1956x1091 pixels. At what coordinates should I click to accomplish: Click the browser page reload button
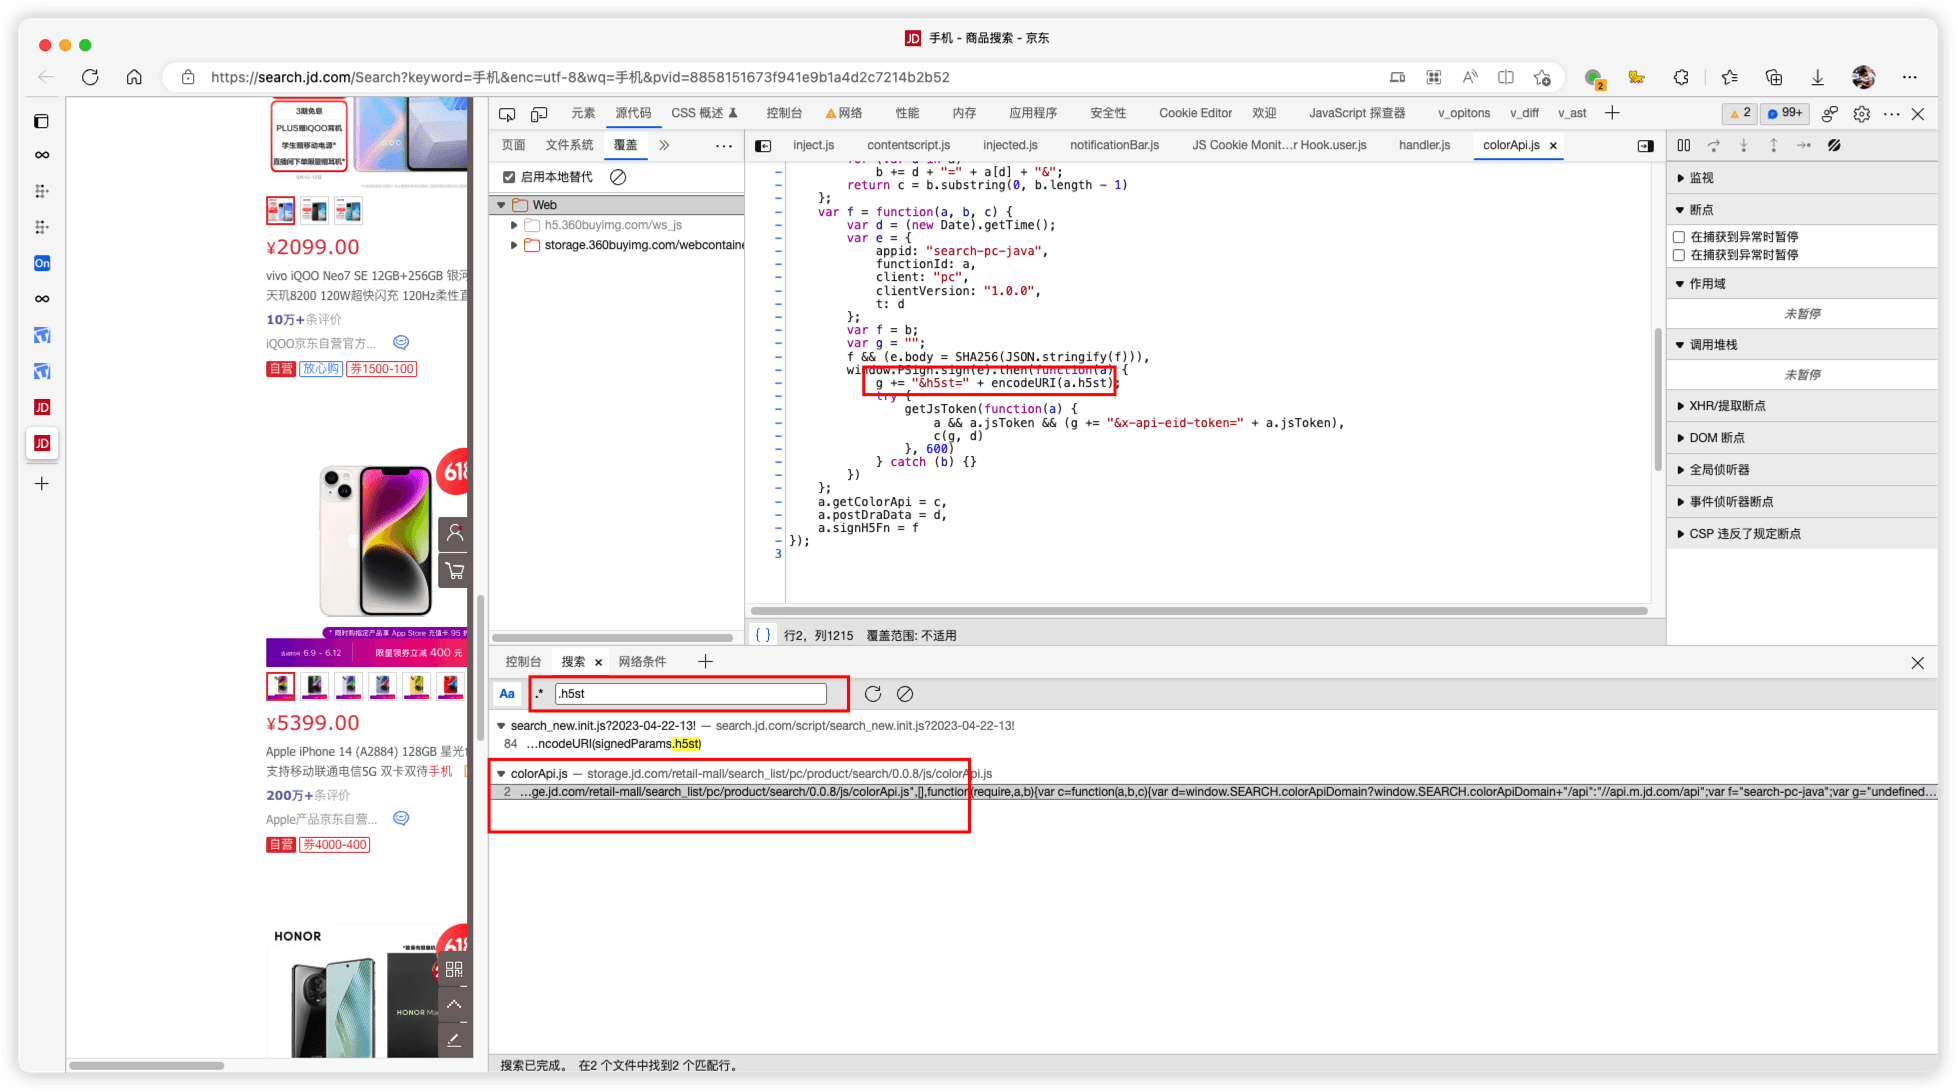point(90,77)
